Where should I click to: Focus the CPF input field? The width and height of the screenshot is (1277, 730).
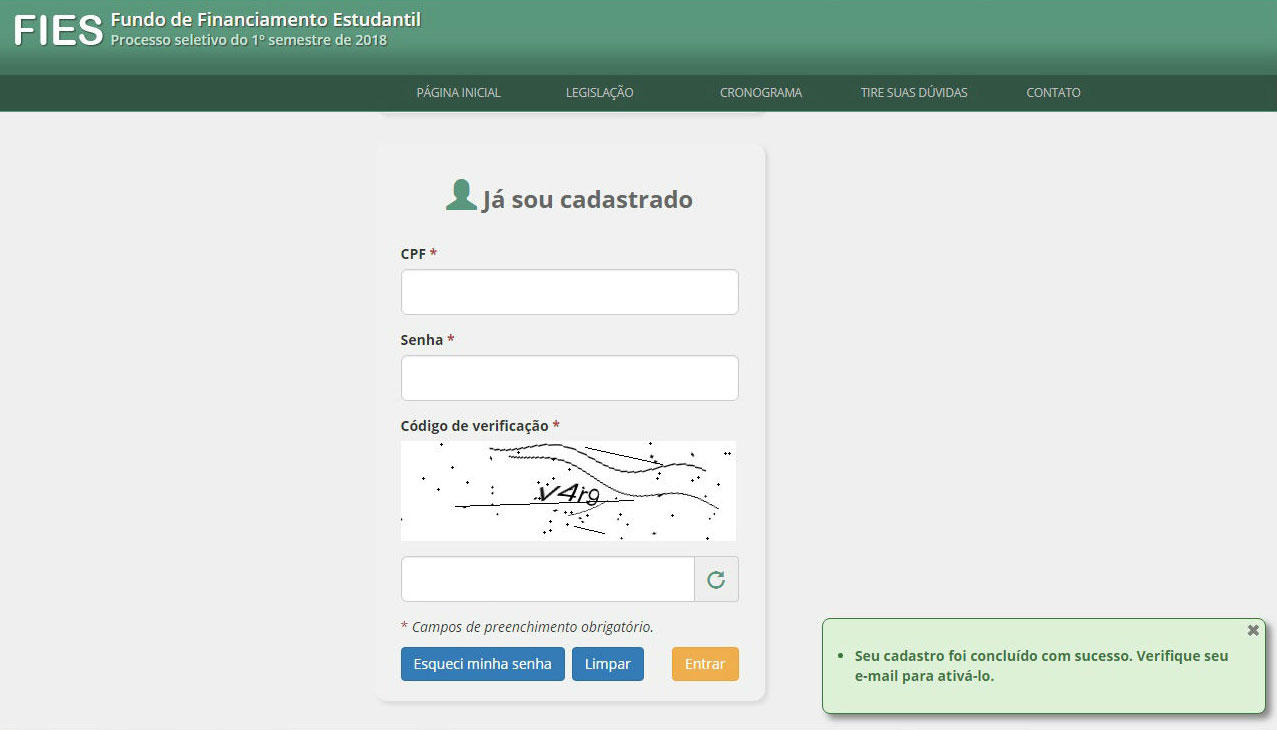point(570,292)
